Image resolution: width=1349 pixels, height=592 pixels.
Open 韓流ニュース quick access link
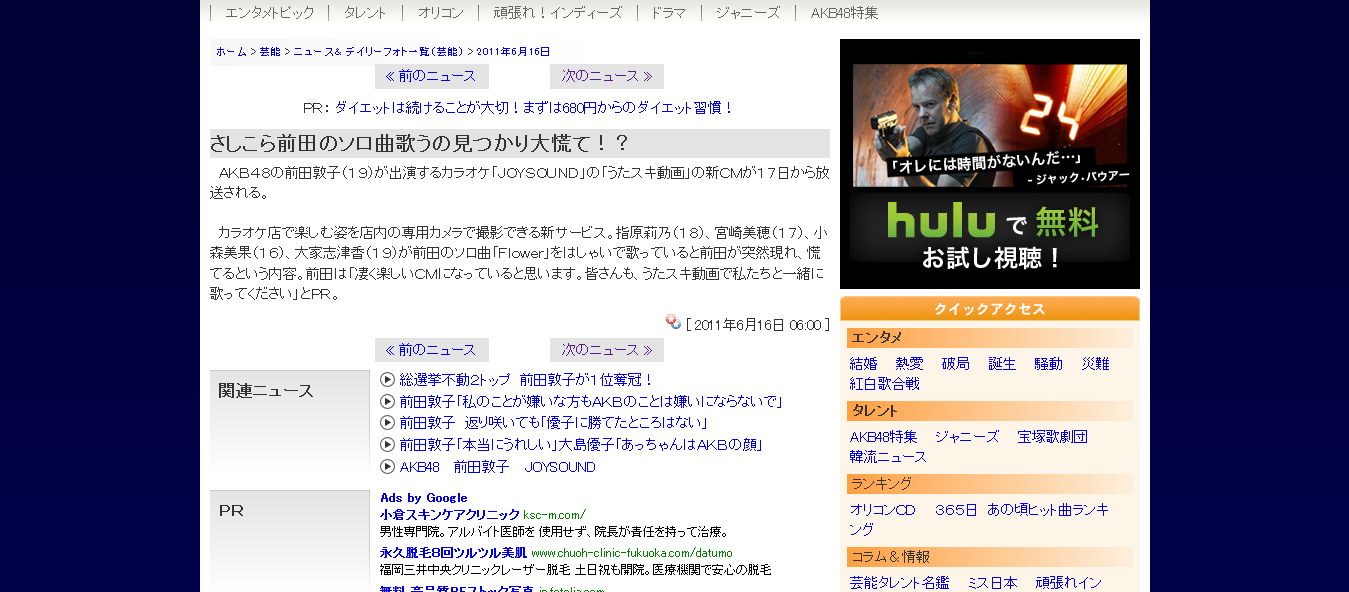889,457
